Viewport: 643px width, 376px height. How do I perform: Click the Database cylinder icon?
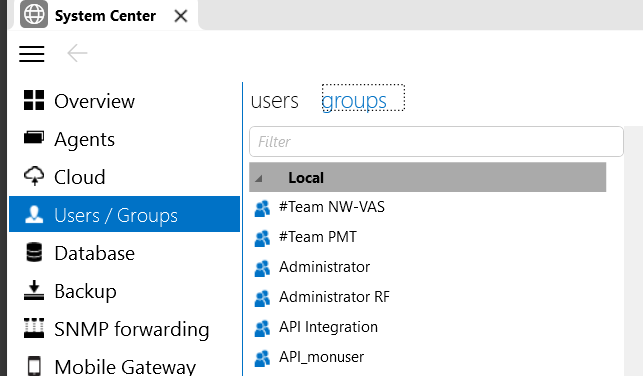pyautogui.click(x=34, y=252)
